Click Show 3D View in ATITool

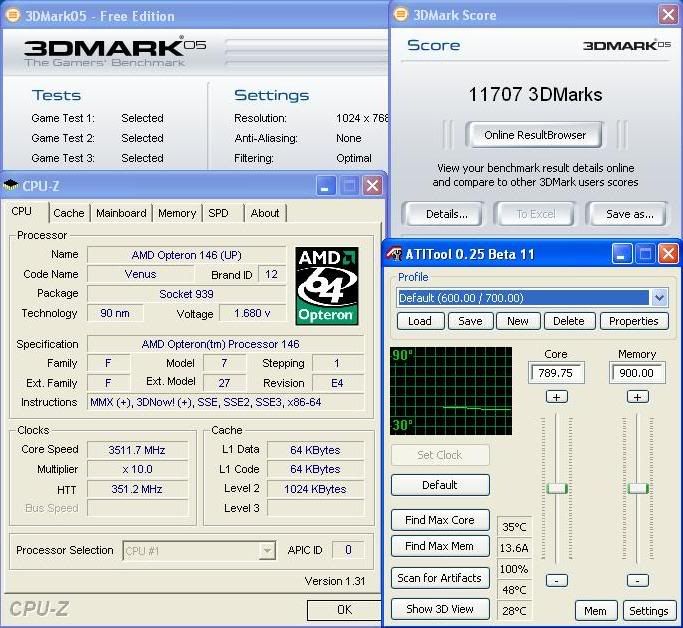click(x=440, y=609)
